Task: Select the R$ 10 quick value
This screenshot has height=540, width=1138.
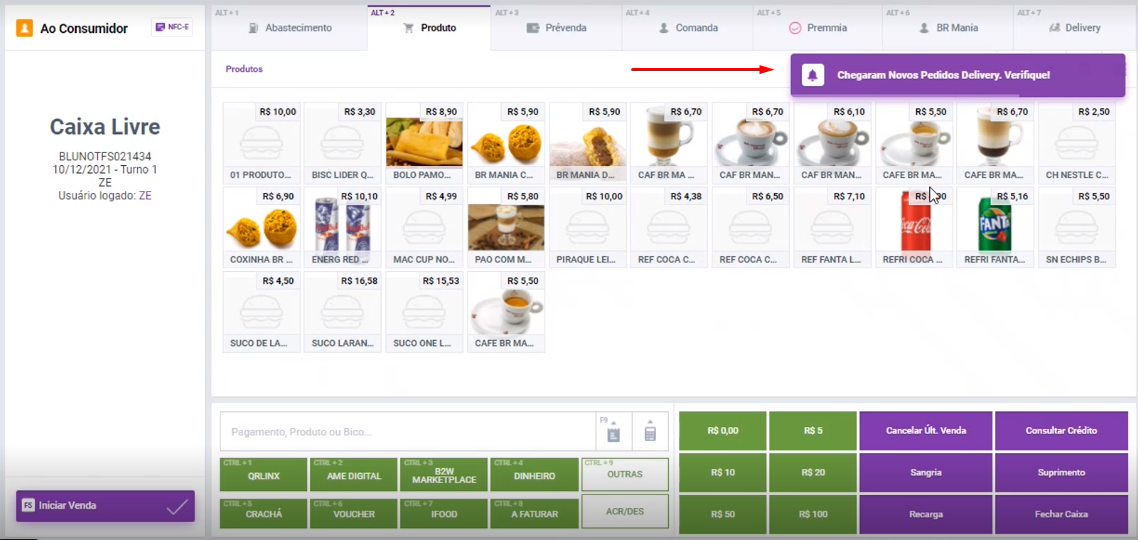Action: click(x=722, y=472)
